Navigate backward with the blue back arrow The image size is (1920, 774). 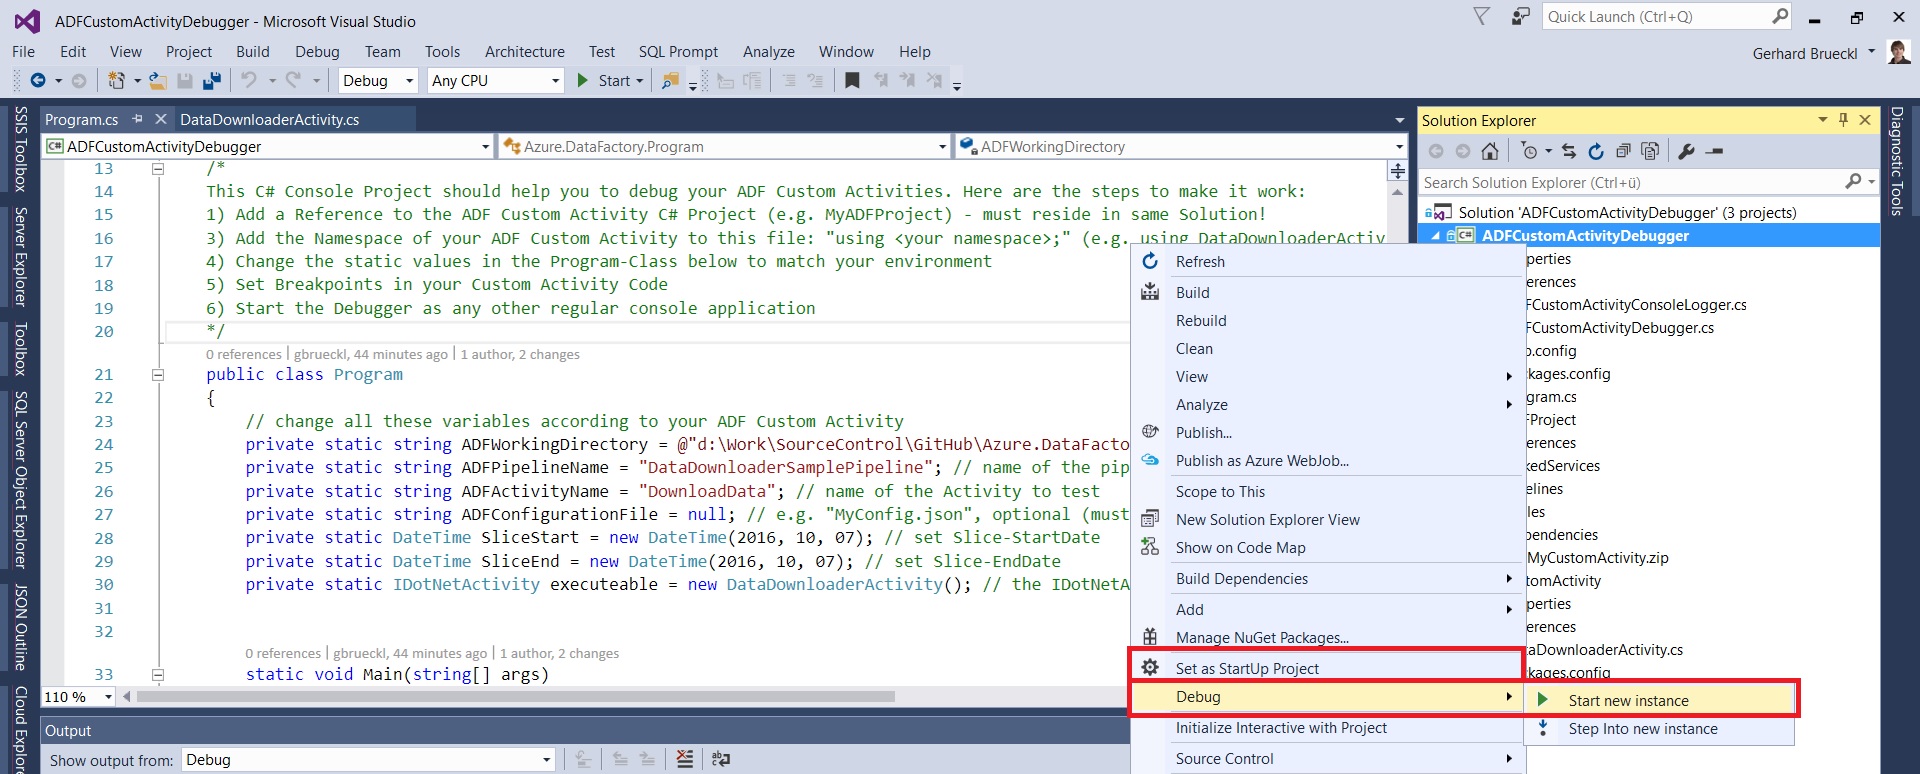click(x=38, y=80)
